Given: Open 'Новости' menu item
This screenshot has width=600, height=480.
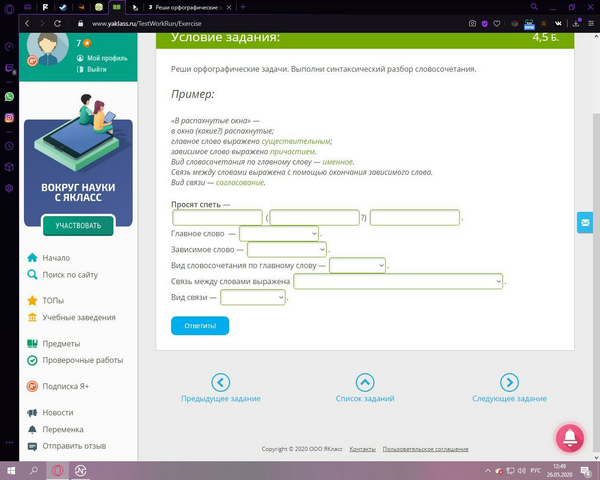Looking at the screenshot, I should coord(50,412).
